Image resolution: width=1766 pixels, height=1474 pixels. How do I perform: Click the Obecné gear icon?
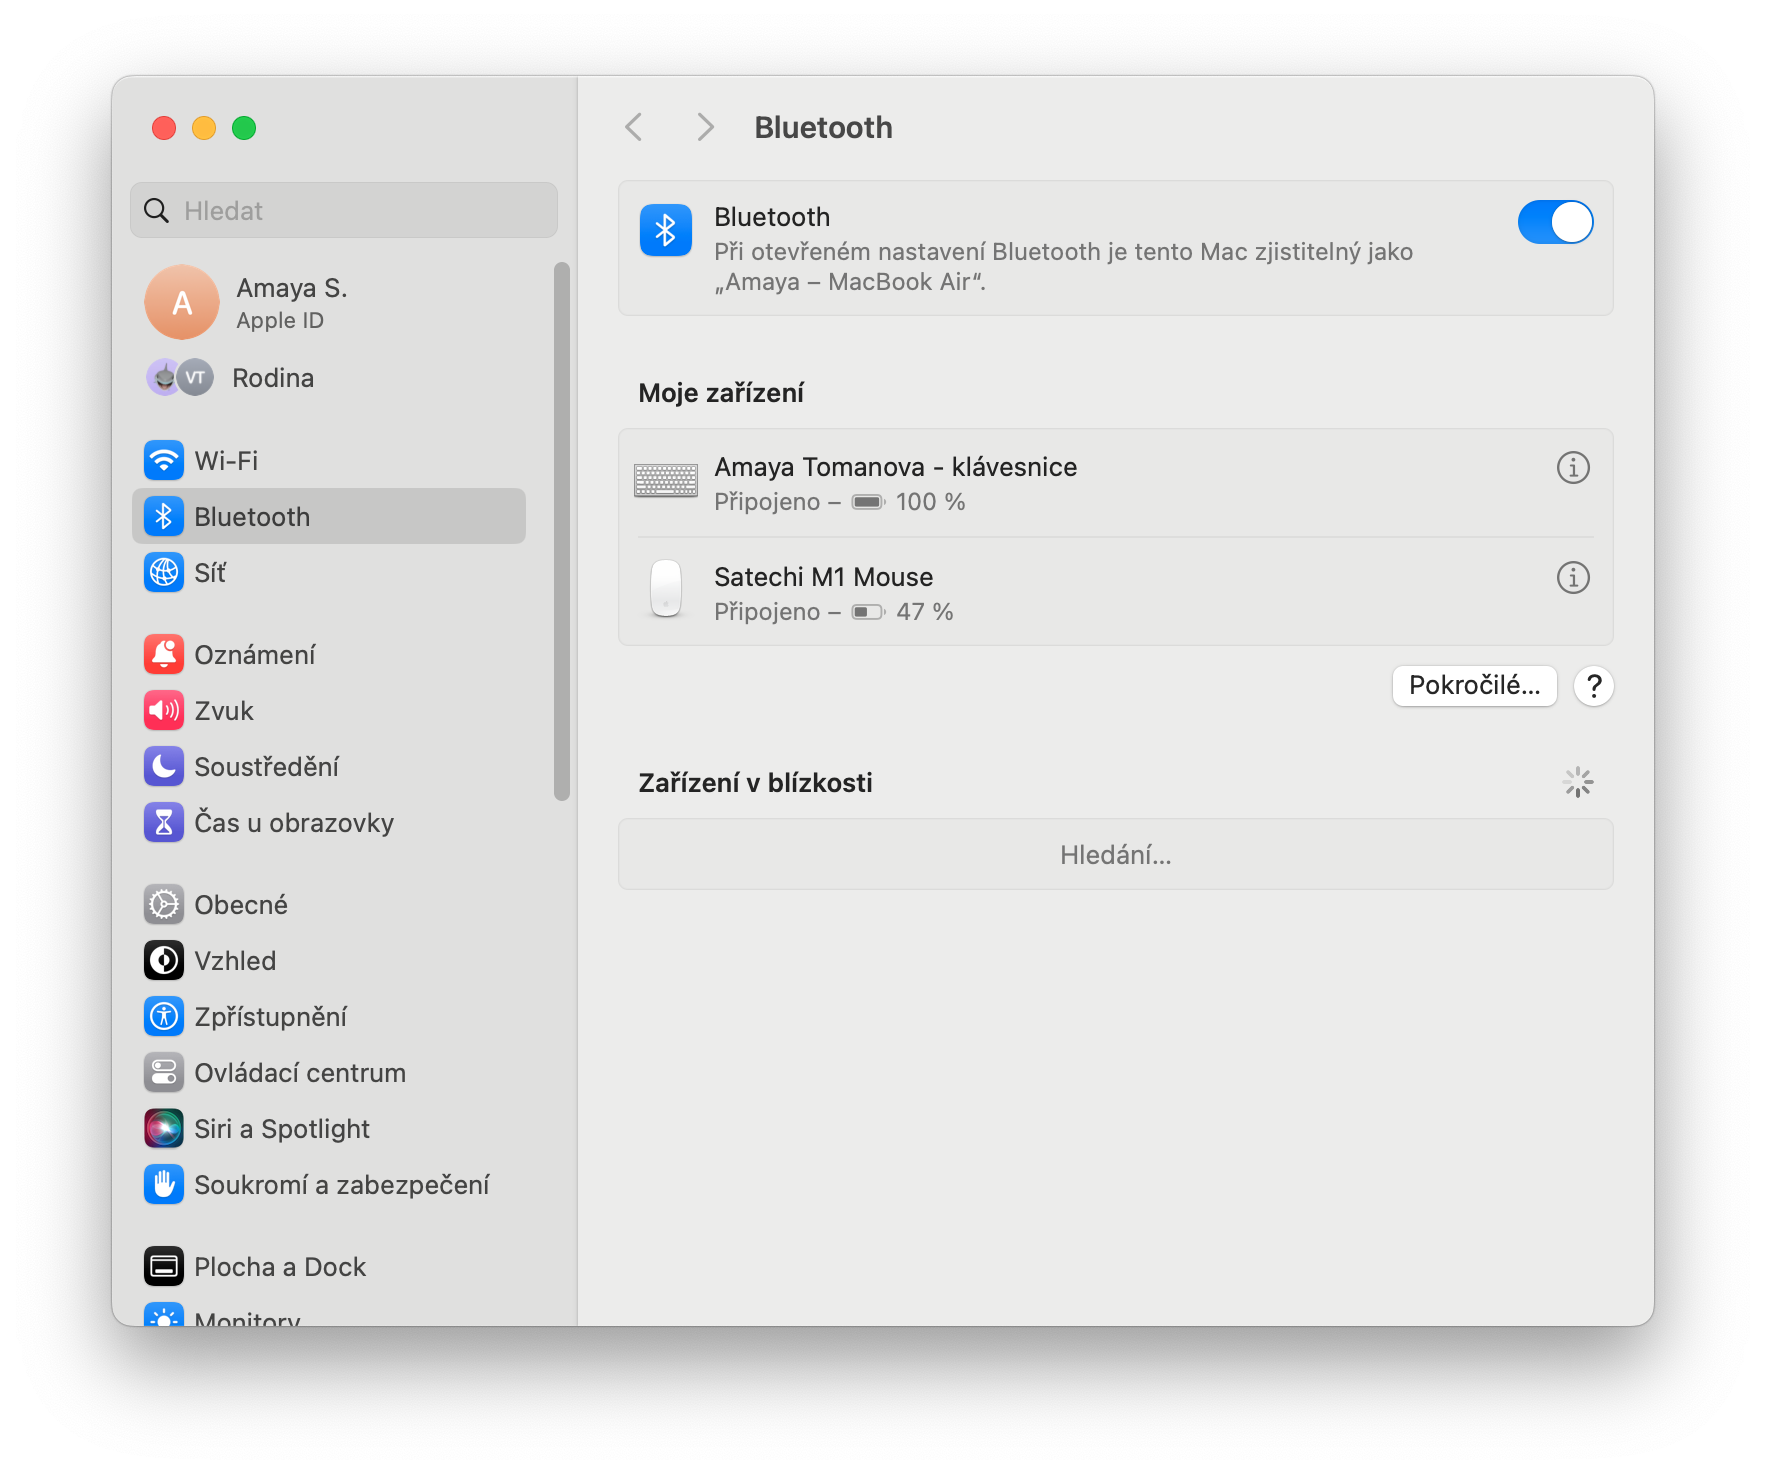(x=164, y=905)
